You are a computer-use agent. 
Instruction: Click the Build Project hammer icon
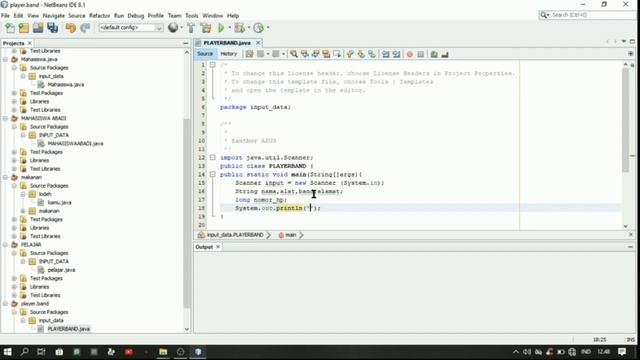click(191, 28)
